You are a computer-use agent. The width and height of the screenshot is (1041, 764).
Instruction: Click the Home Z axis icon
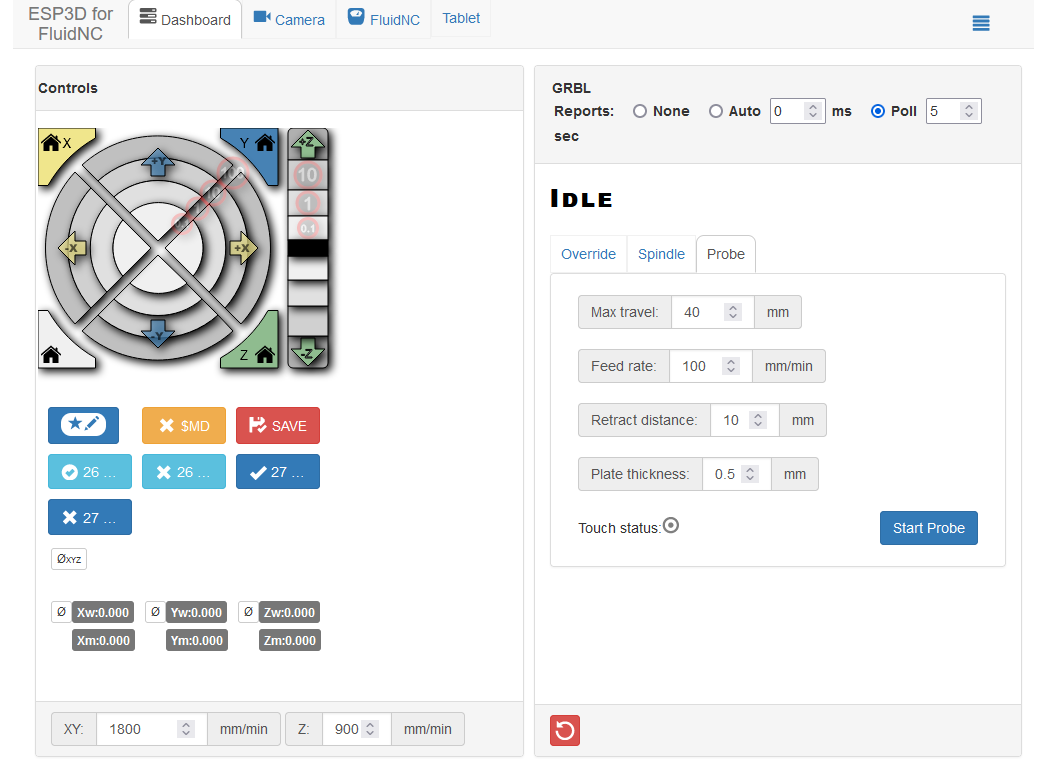(x=264, y=354)
